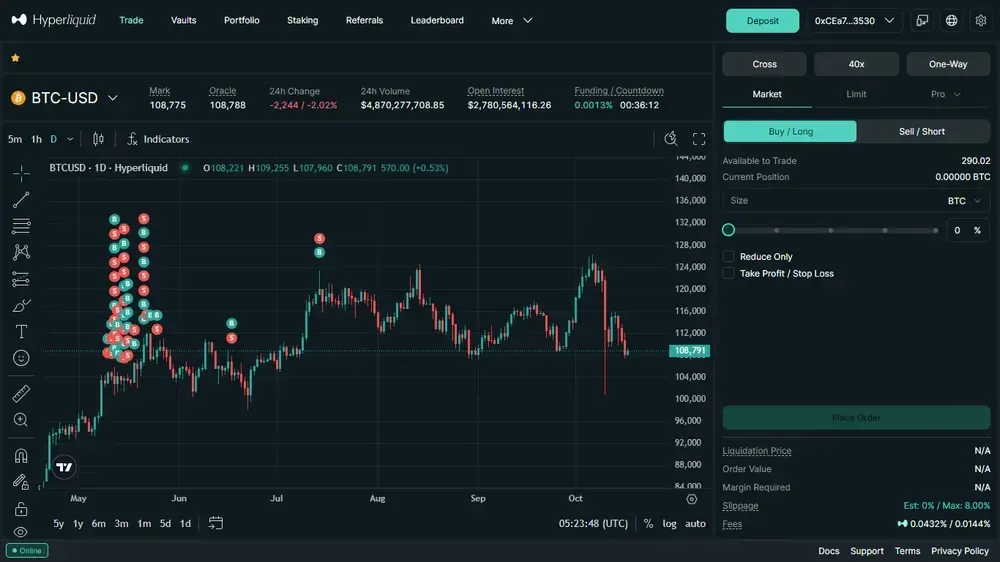Image resolution: width=1000 pixels, height=562 pixels.
Task: Toggle auto scale on chart
Action: (x=695, y=523)
